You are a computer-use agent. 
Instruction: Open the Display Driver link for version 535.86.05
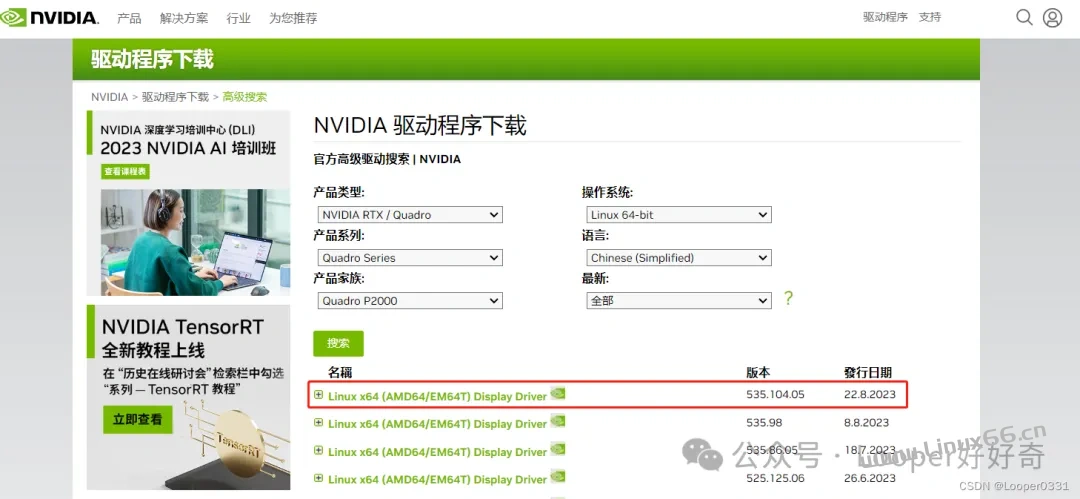point(437,452)
